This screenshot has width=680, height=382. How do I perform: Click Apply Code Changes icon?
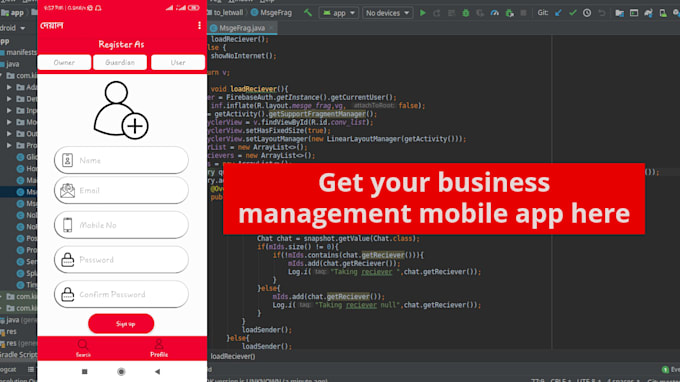click(x=451, y=13)
